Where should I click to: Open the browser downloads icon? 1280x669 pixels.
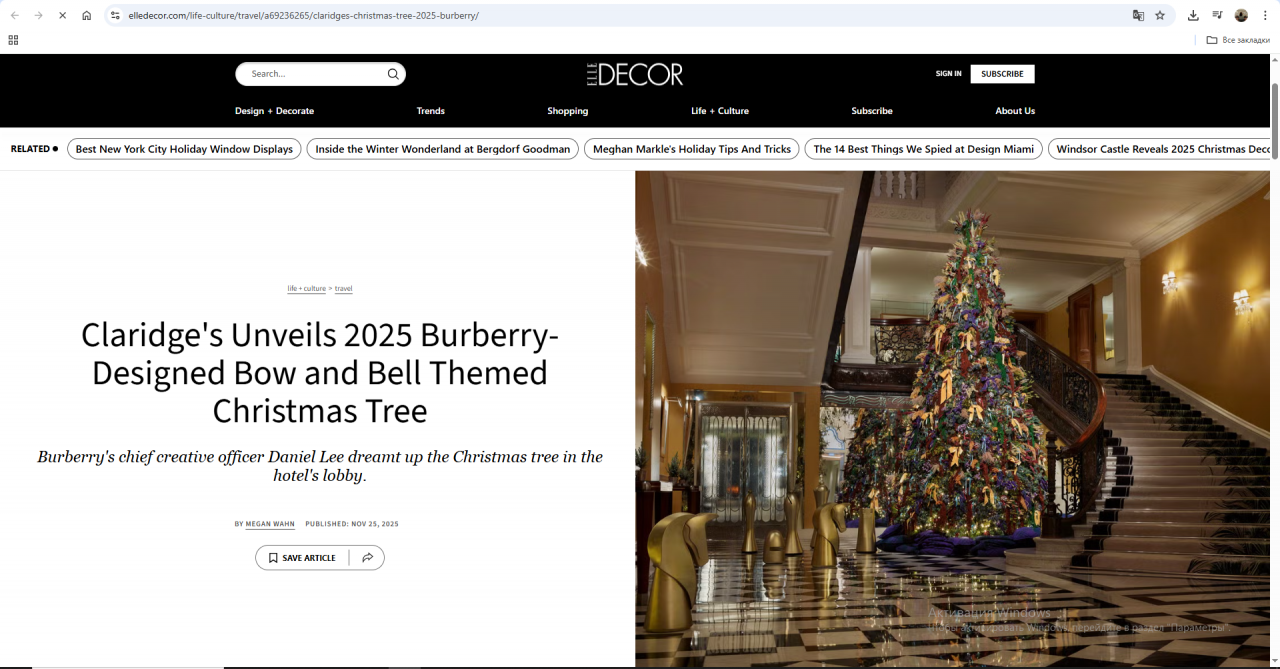point(1193,16)
